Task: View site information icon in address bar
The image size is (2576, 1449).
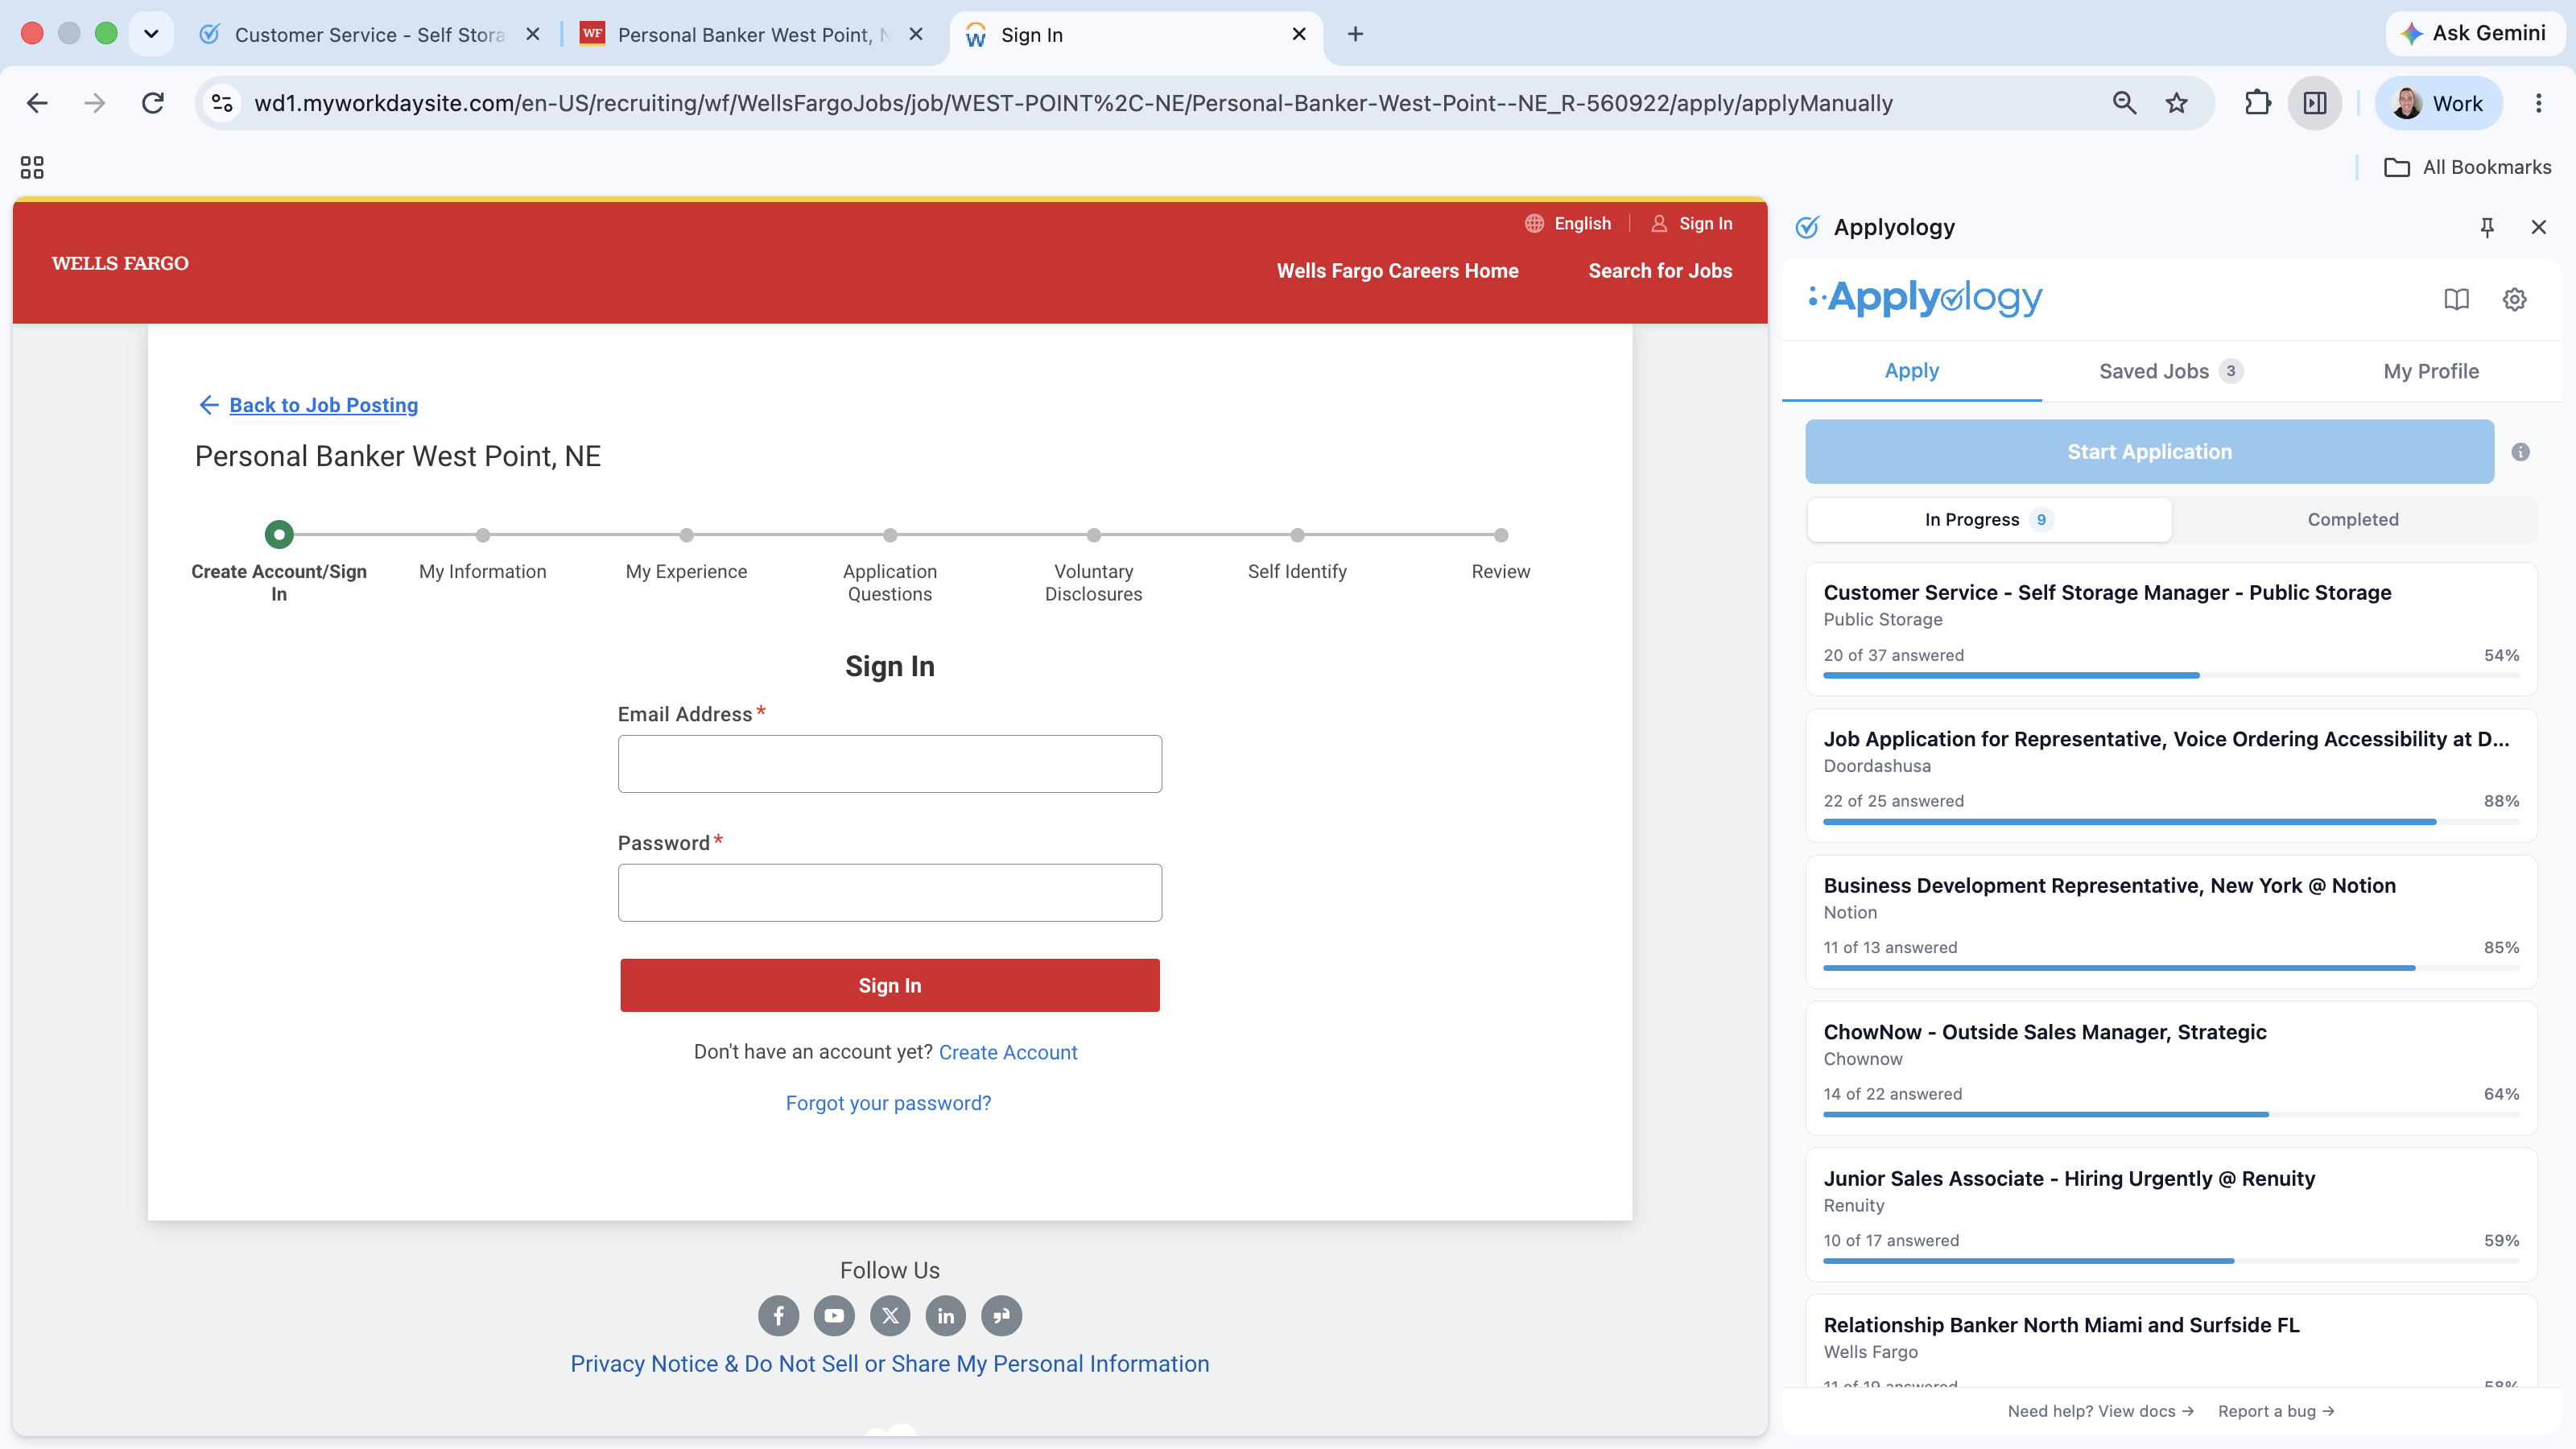Action: pos(222,103)
